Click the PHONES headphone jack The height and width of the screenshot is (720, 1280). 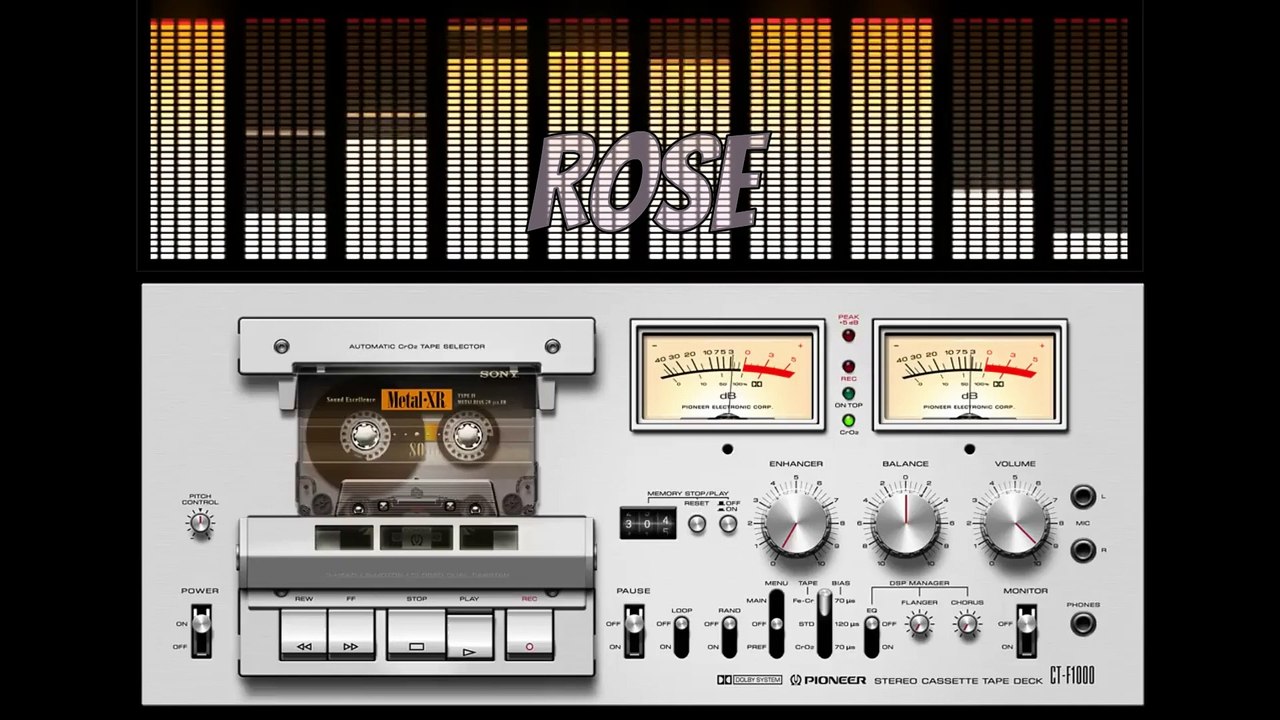pos(1082,624)
